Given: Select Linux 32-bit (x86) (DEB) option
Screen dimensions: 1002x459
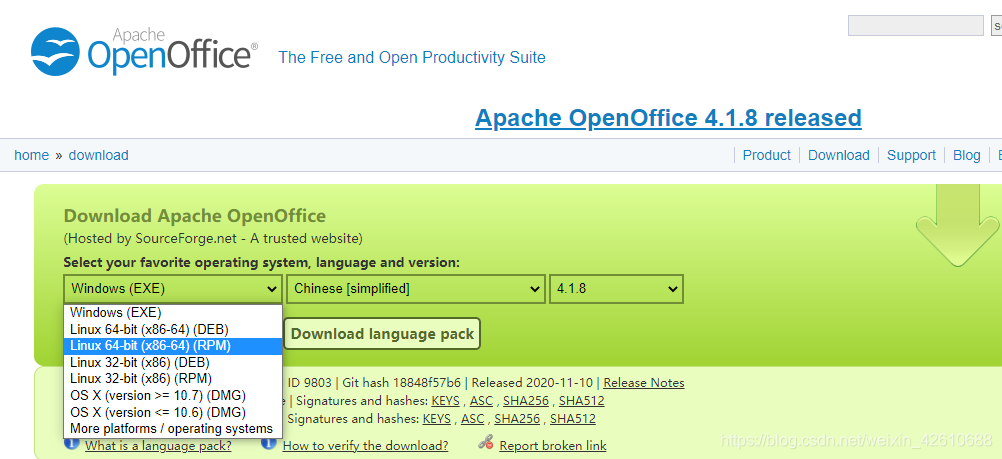Looking at the screenshot, I should coord(173,362).
